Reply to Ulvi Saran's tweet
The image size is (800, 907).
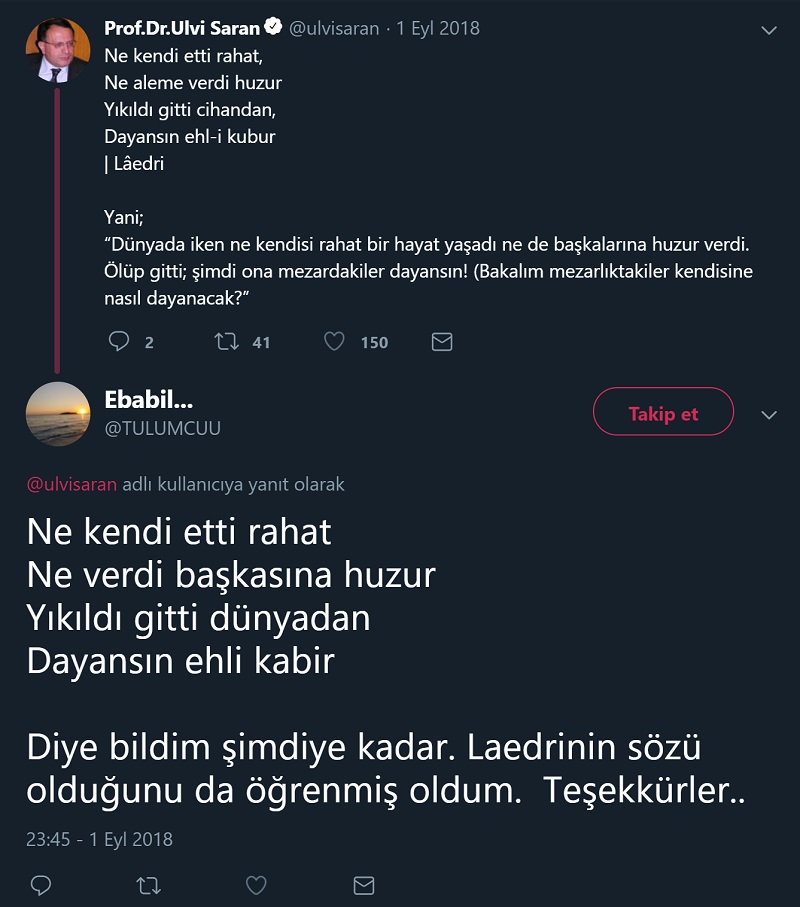[x=119, y=342]
